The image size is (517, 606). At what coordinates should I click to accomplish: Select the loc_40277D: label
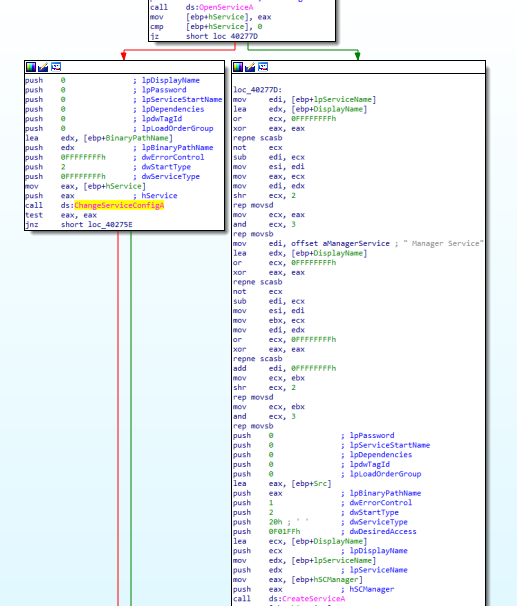point(257,90)
